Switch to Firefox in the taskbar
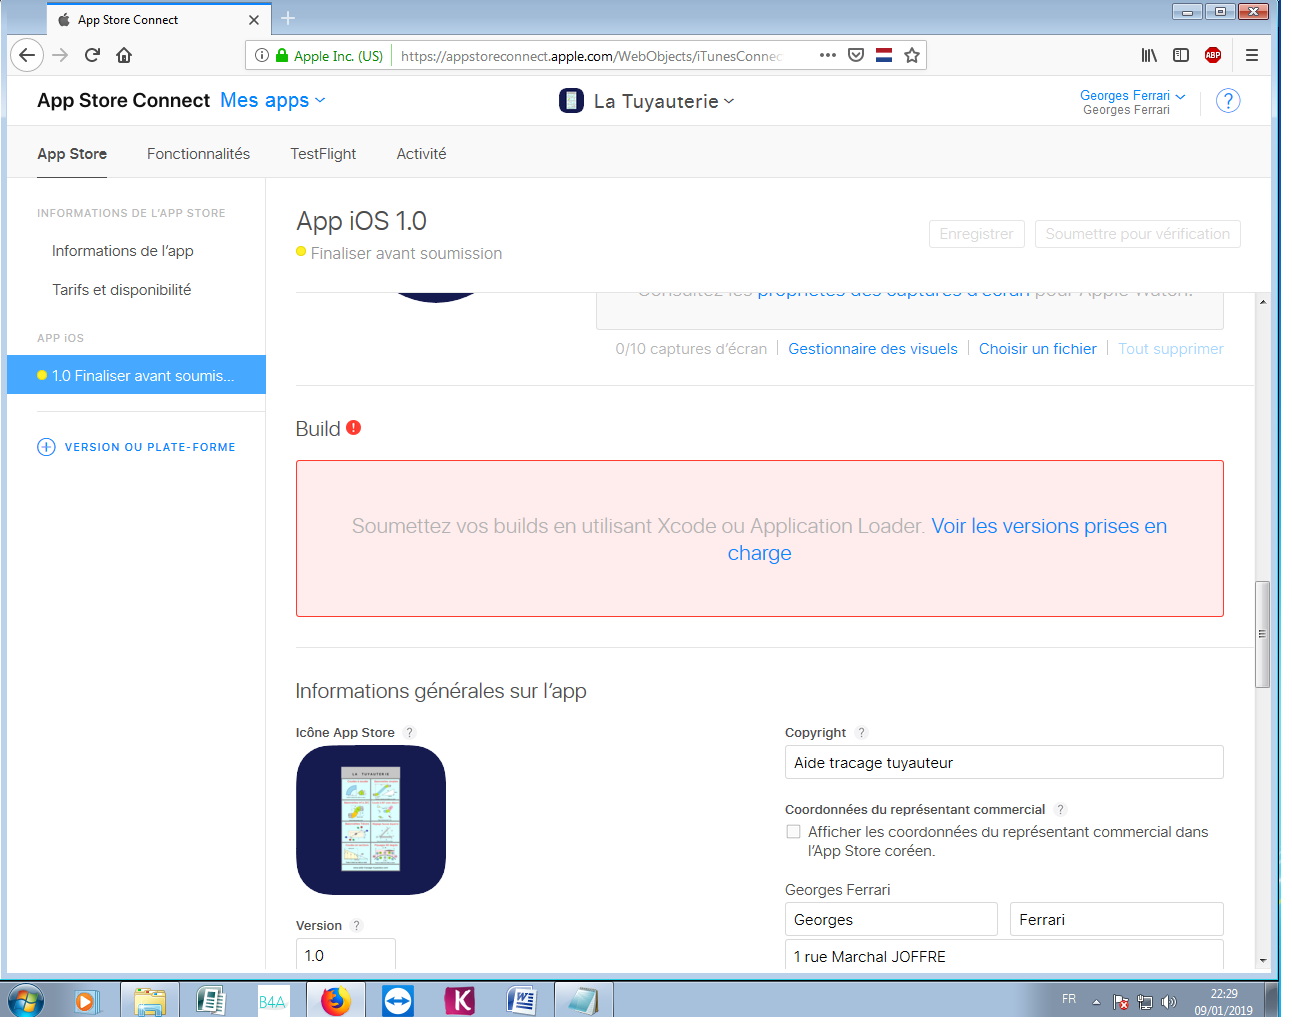 336,1000
